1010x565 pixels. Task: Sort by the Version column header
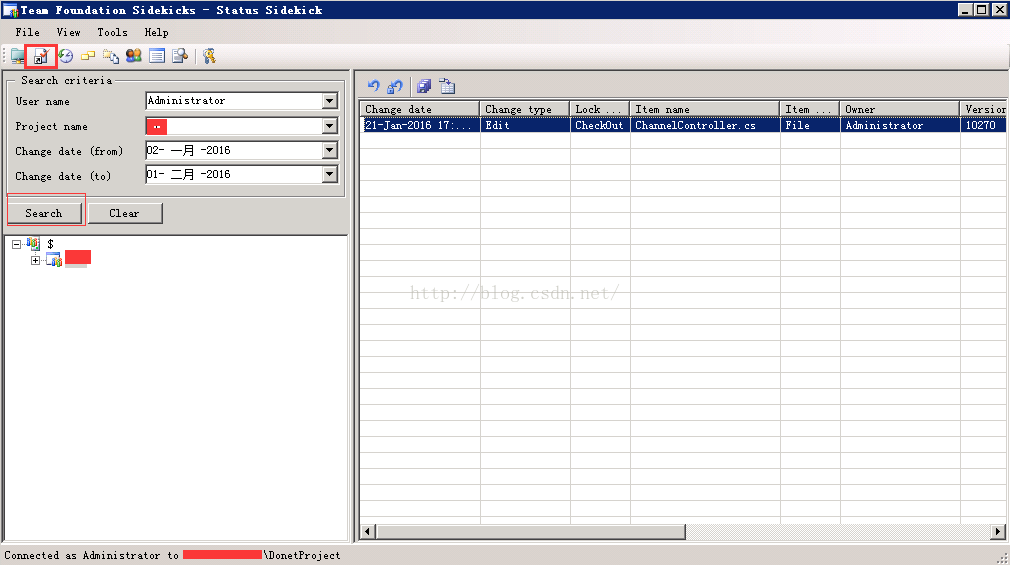click(983, 109)
